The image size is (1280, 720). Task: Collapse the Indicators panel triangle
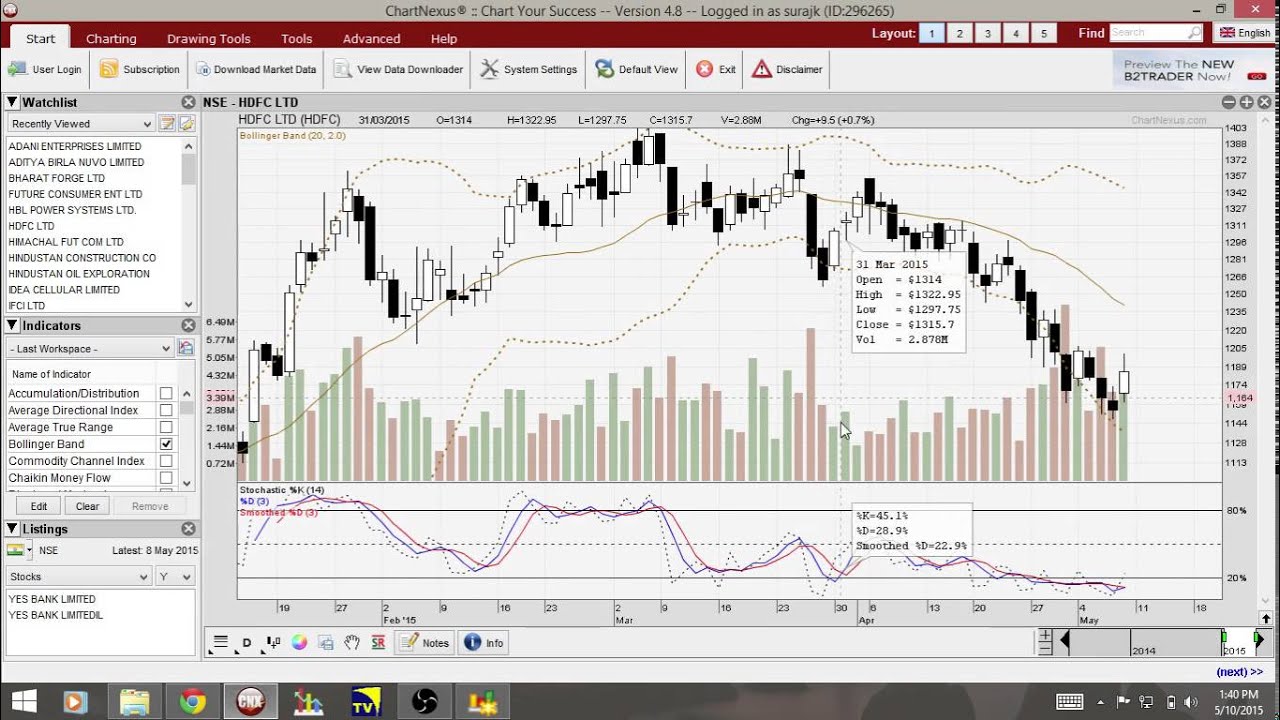13,325
